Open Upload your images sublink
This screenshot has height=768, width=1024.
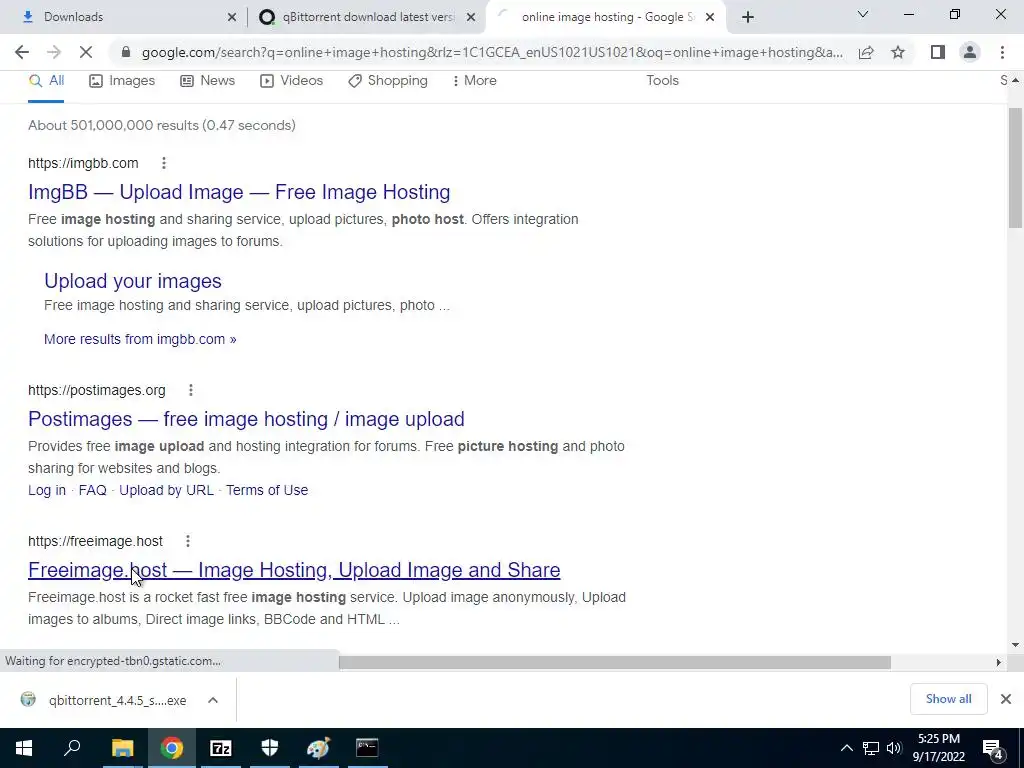click(133, 281)
